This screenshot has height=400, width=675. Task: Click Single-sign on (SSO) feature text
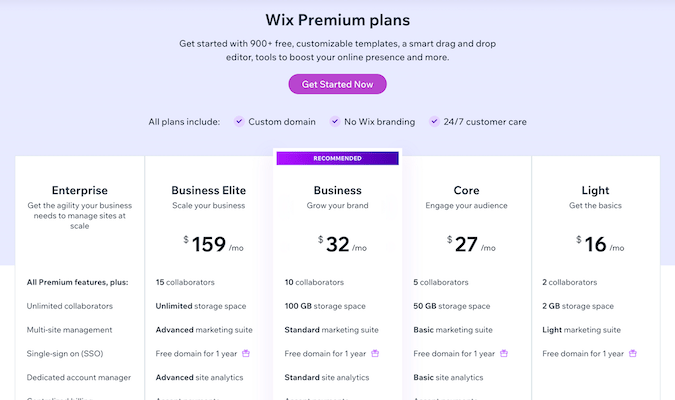pos(70,353)
